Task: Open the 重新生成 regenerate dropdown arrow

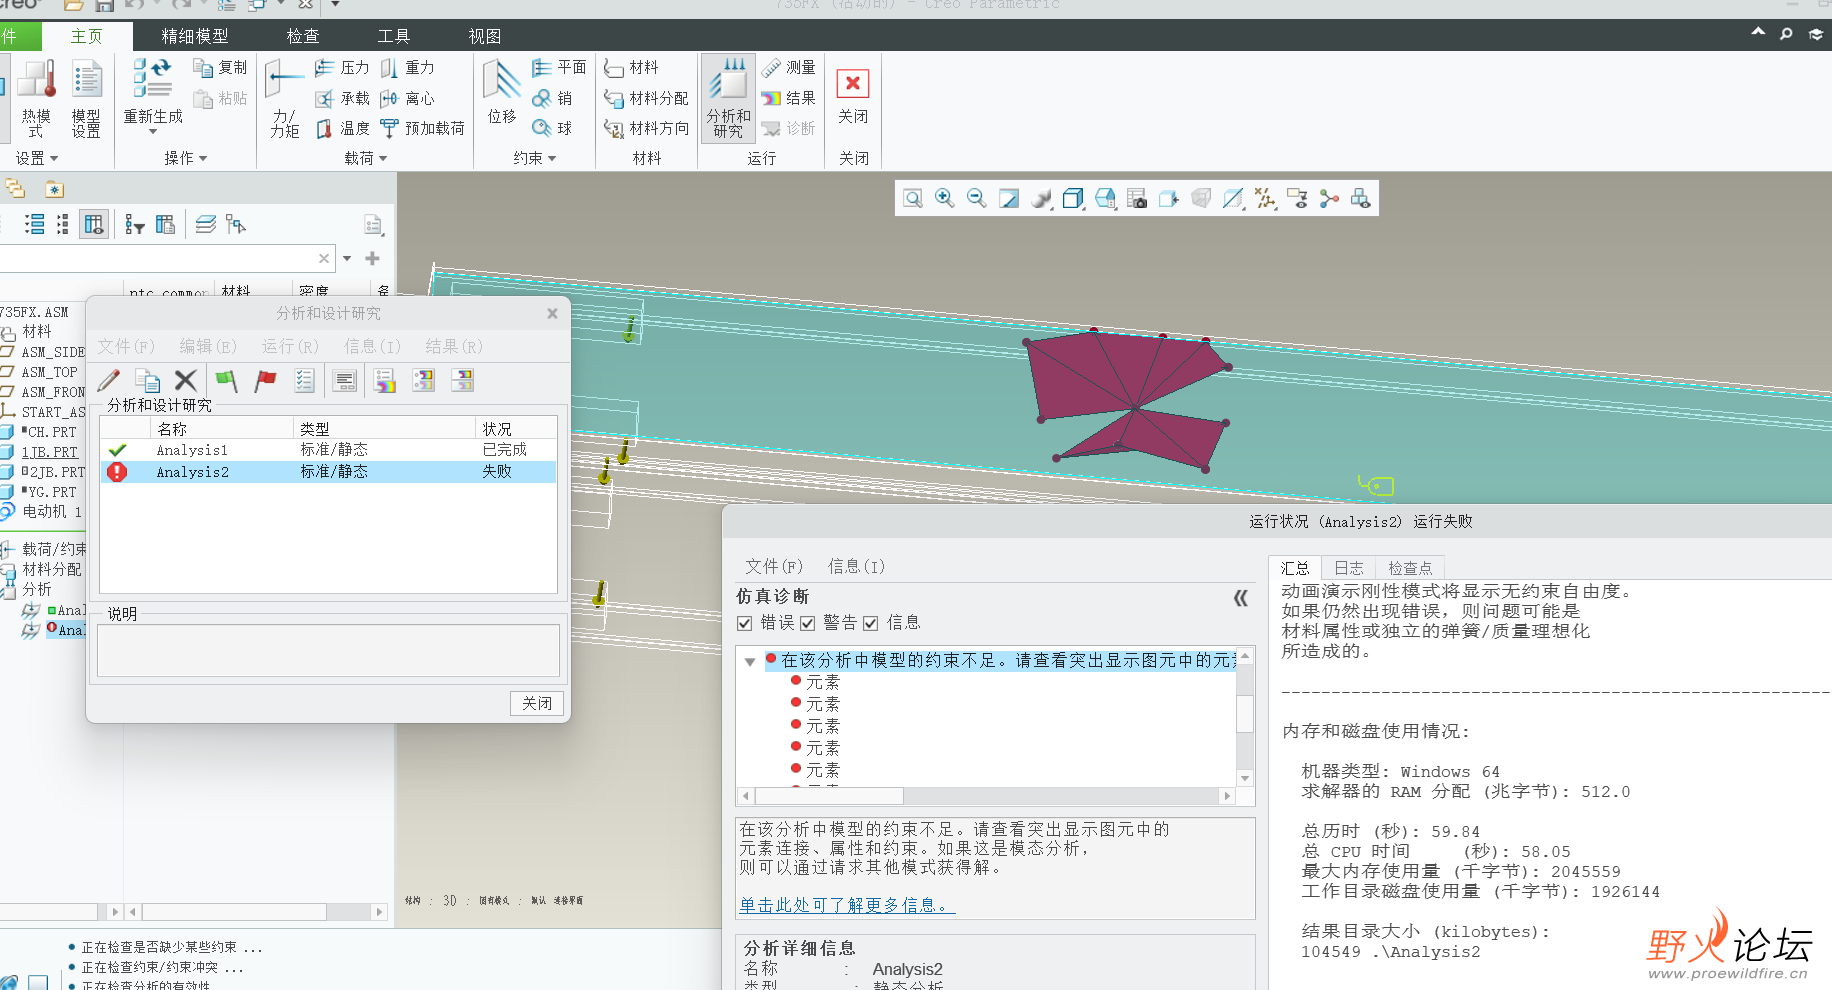Action: [153, 132]
